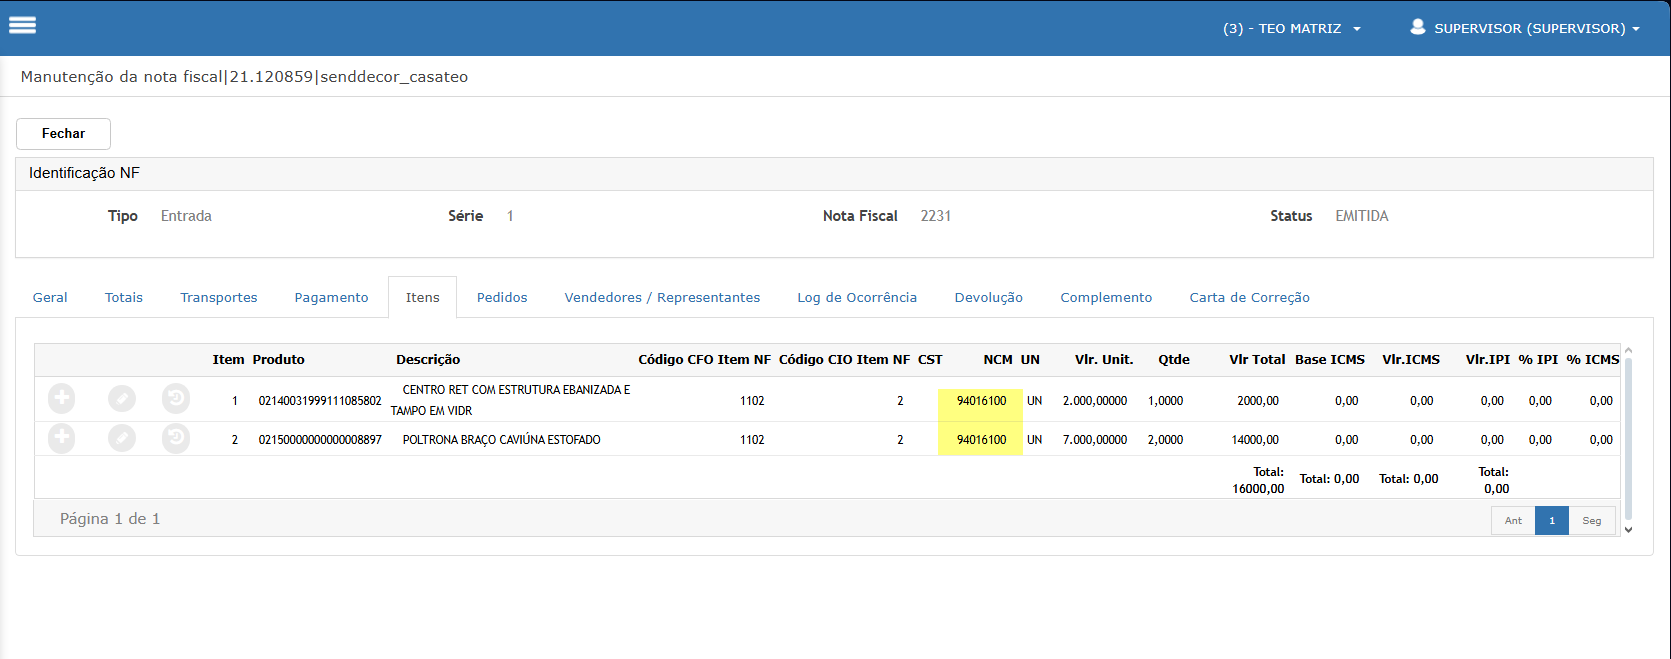Click the plus icon for POLTRONA item

tap(61, 438)
